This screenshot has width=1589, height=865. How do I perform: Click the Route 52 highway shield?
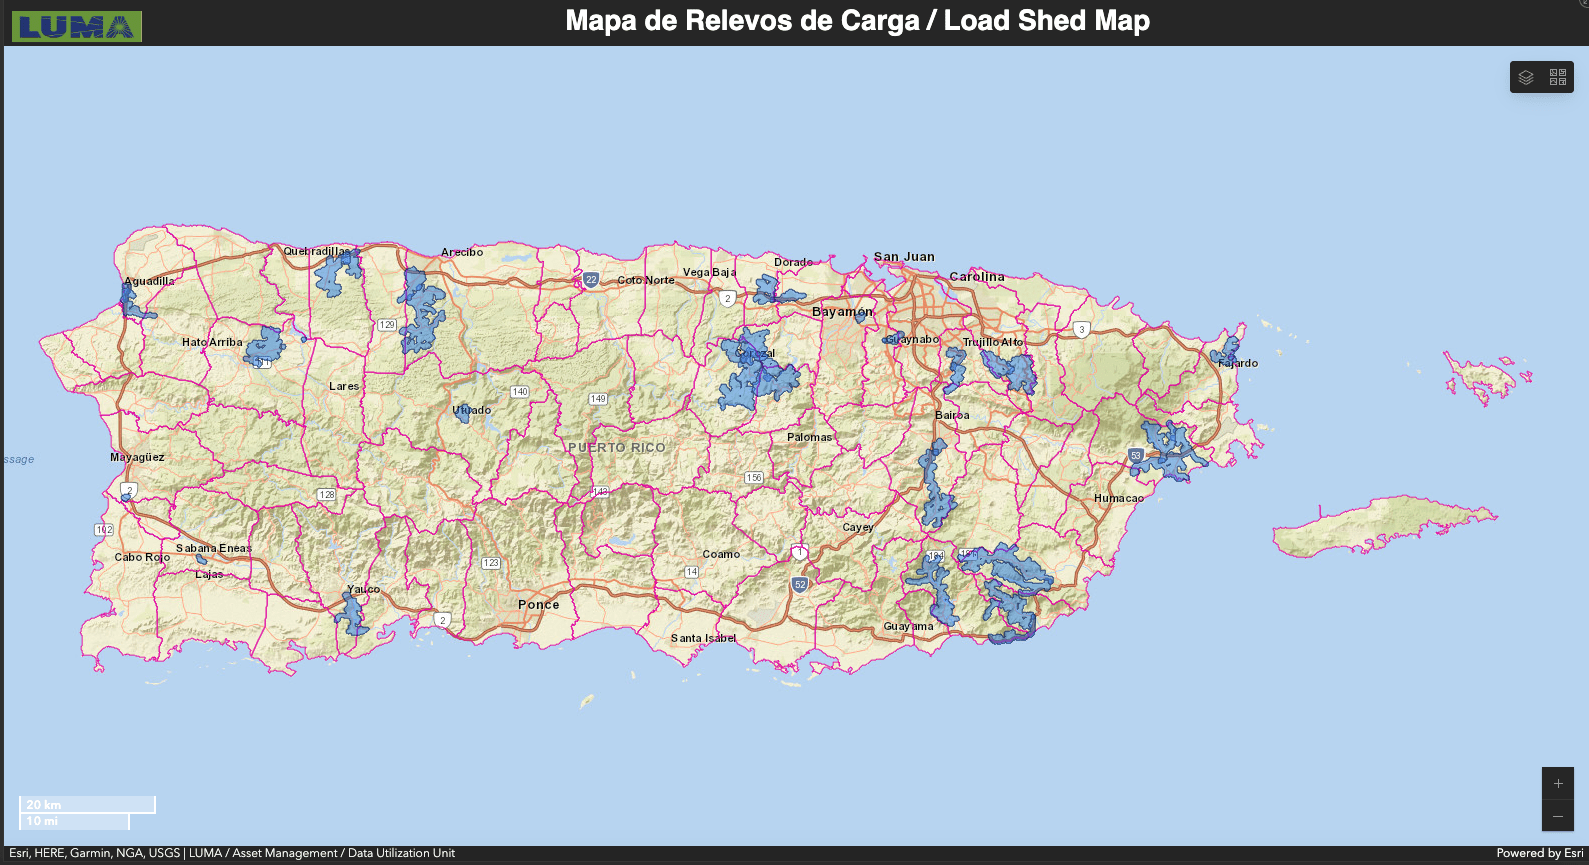click(x=799, y=584)
